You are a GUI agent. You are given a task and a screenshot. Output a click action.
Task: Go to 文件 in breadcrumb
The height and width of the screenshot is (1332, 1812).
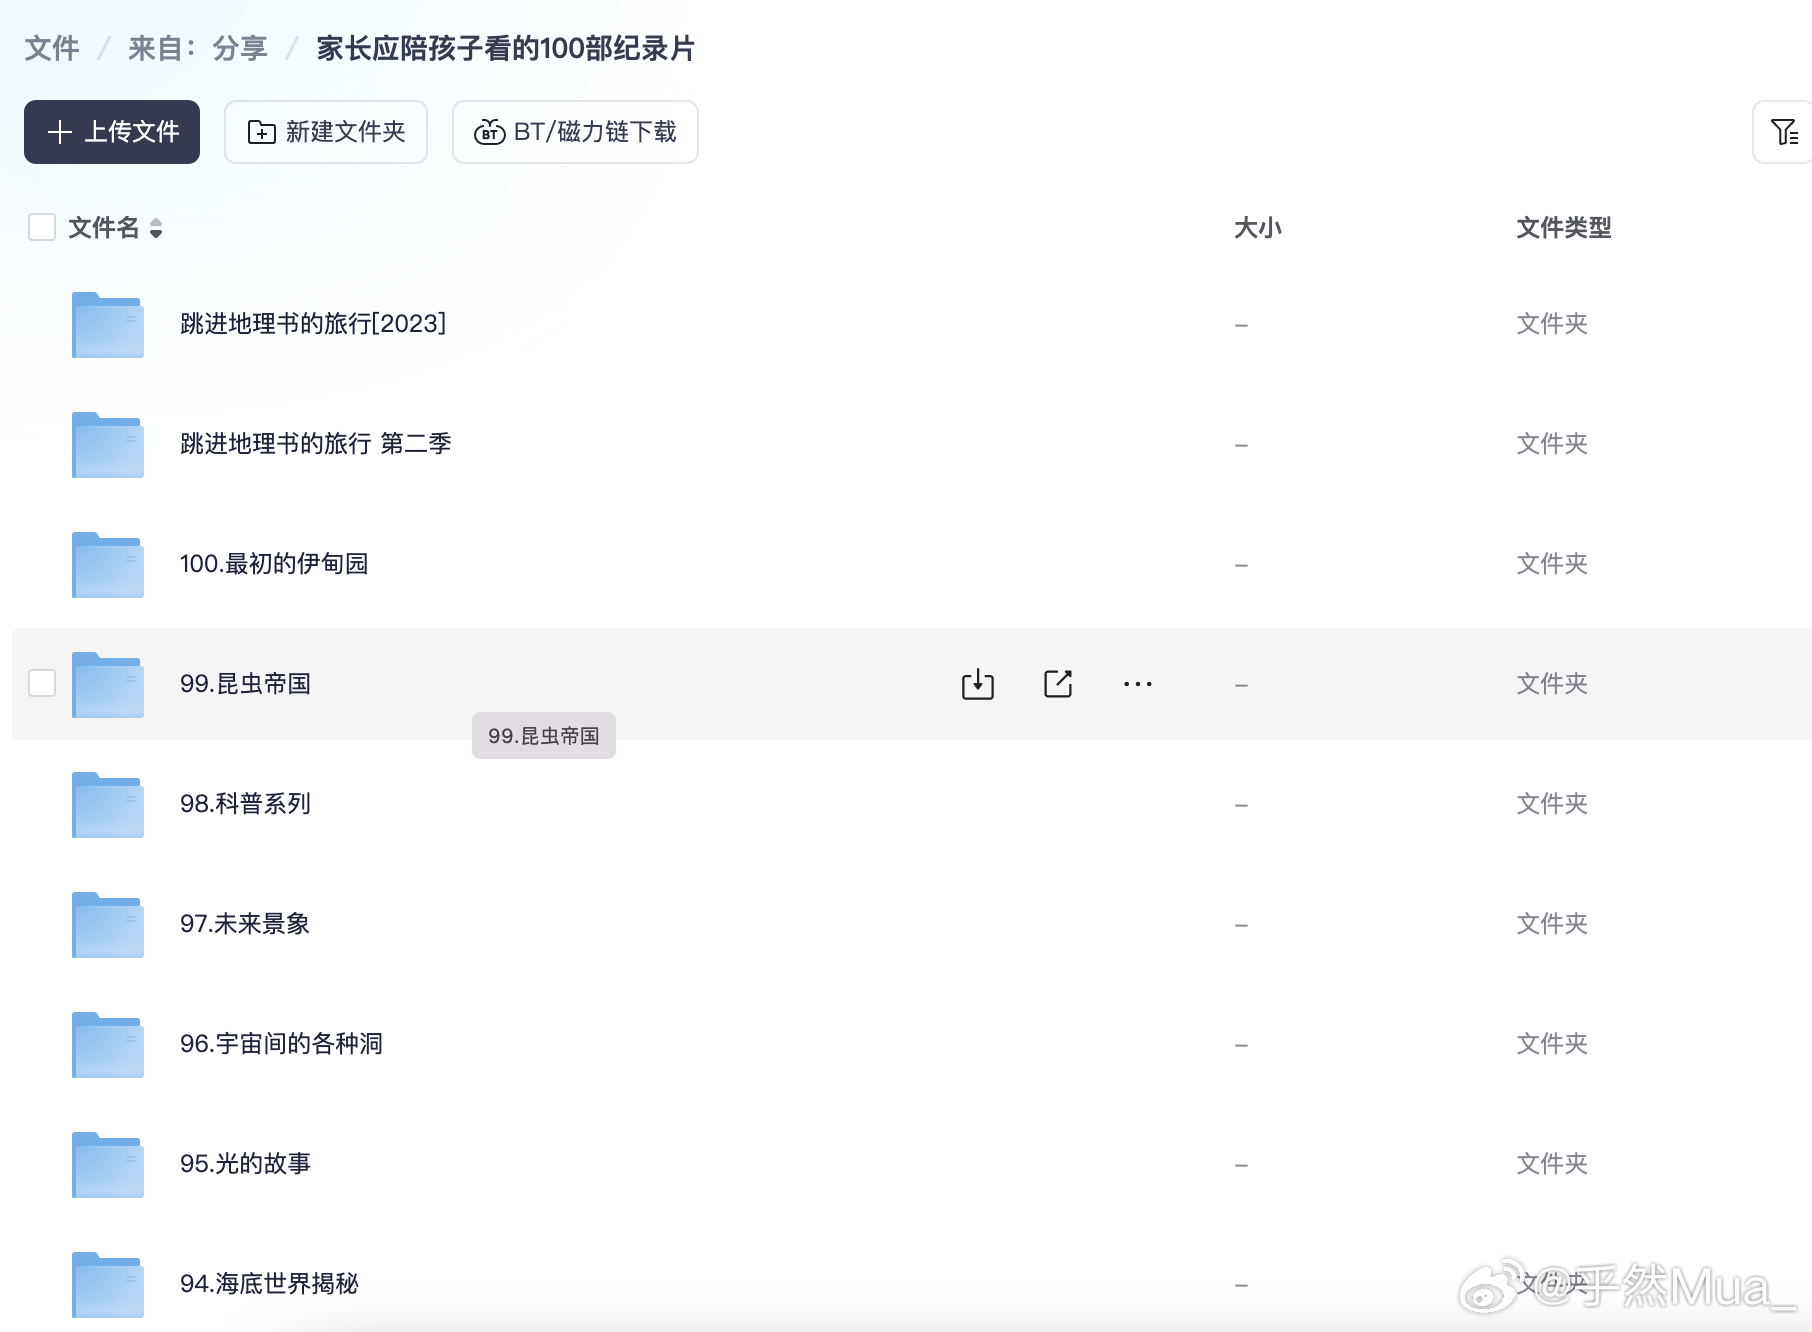pyautogui.click(x=52, y=48)
